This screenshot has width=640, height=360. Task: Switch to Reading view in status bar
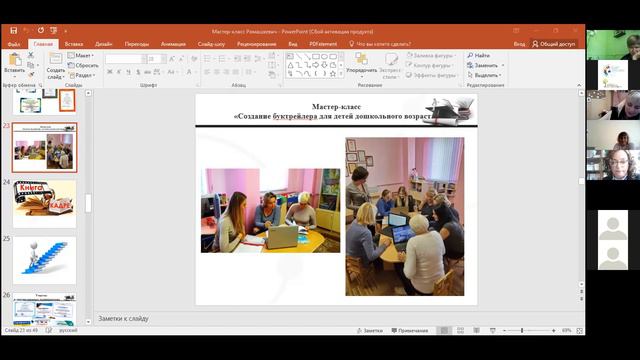click(x=476, y=330)
